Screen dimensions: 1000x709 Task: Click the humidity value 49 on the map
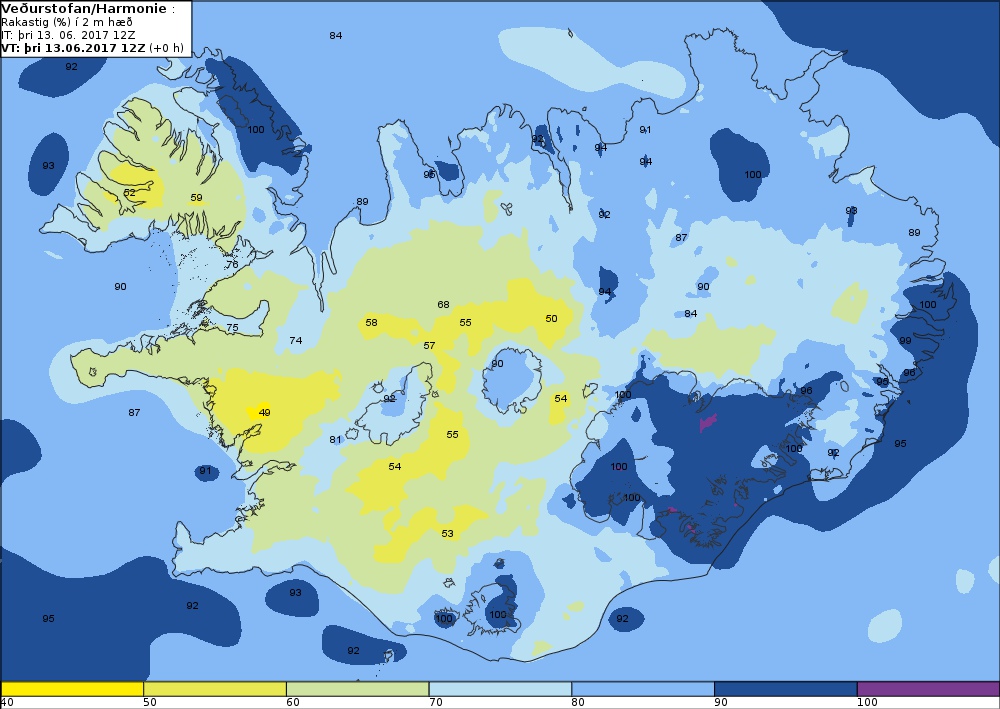point(265,413)
